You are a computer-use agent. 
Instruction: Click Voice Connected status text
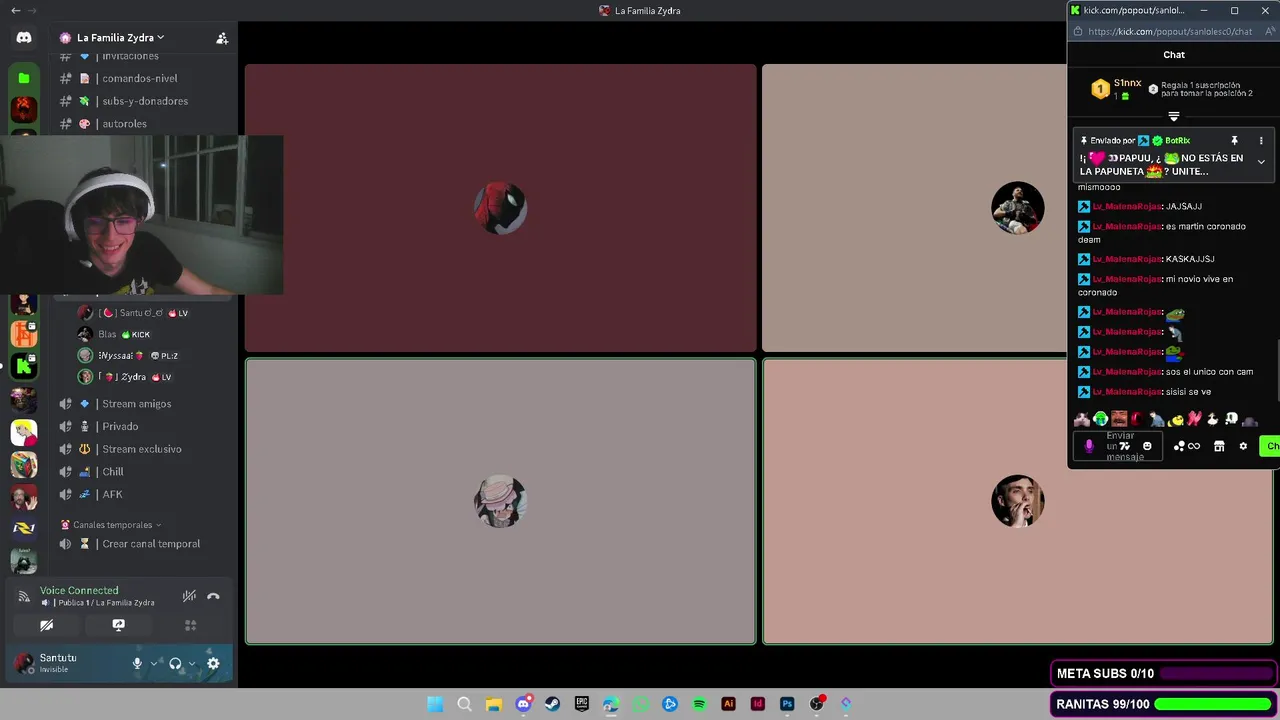pos(79,591)
